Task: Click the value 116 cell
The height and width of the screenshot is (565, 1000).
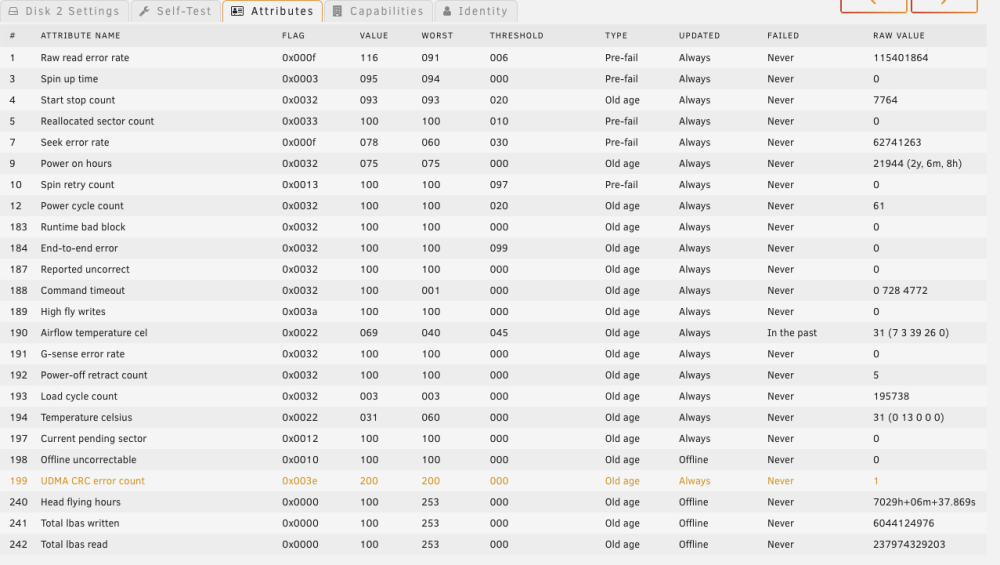Action: coord(369,57)
